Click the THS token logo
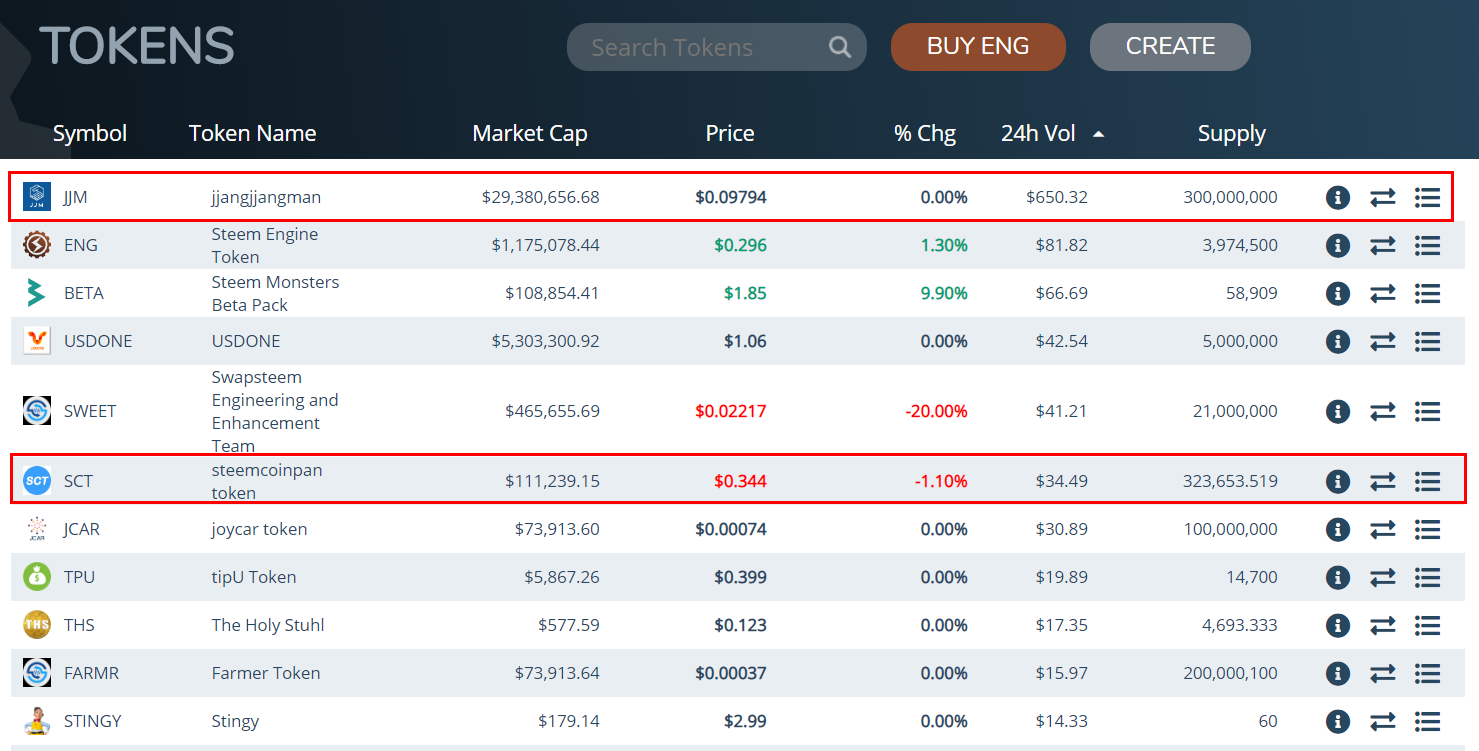Viewport: 1479px width, 751px height. [37, 625]
